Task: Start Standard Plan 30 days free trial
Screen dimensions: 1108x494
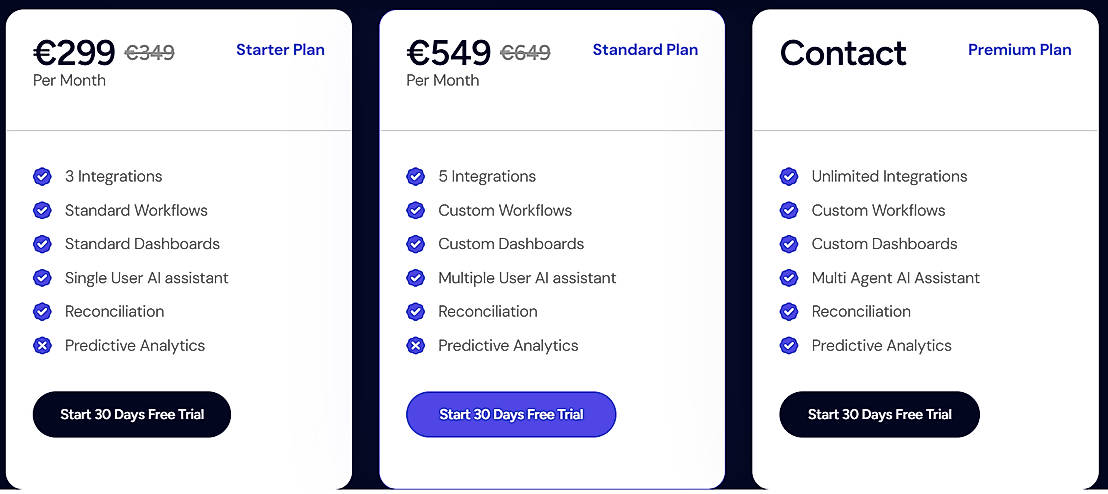Action: [x=511, y=414]
